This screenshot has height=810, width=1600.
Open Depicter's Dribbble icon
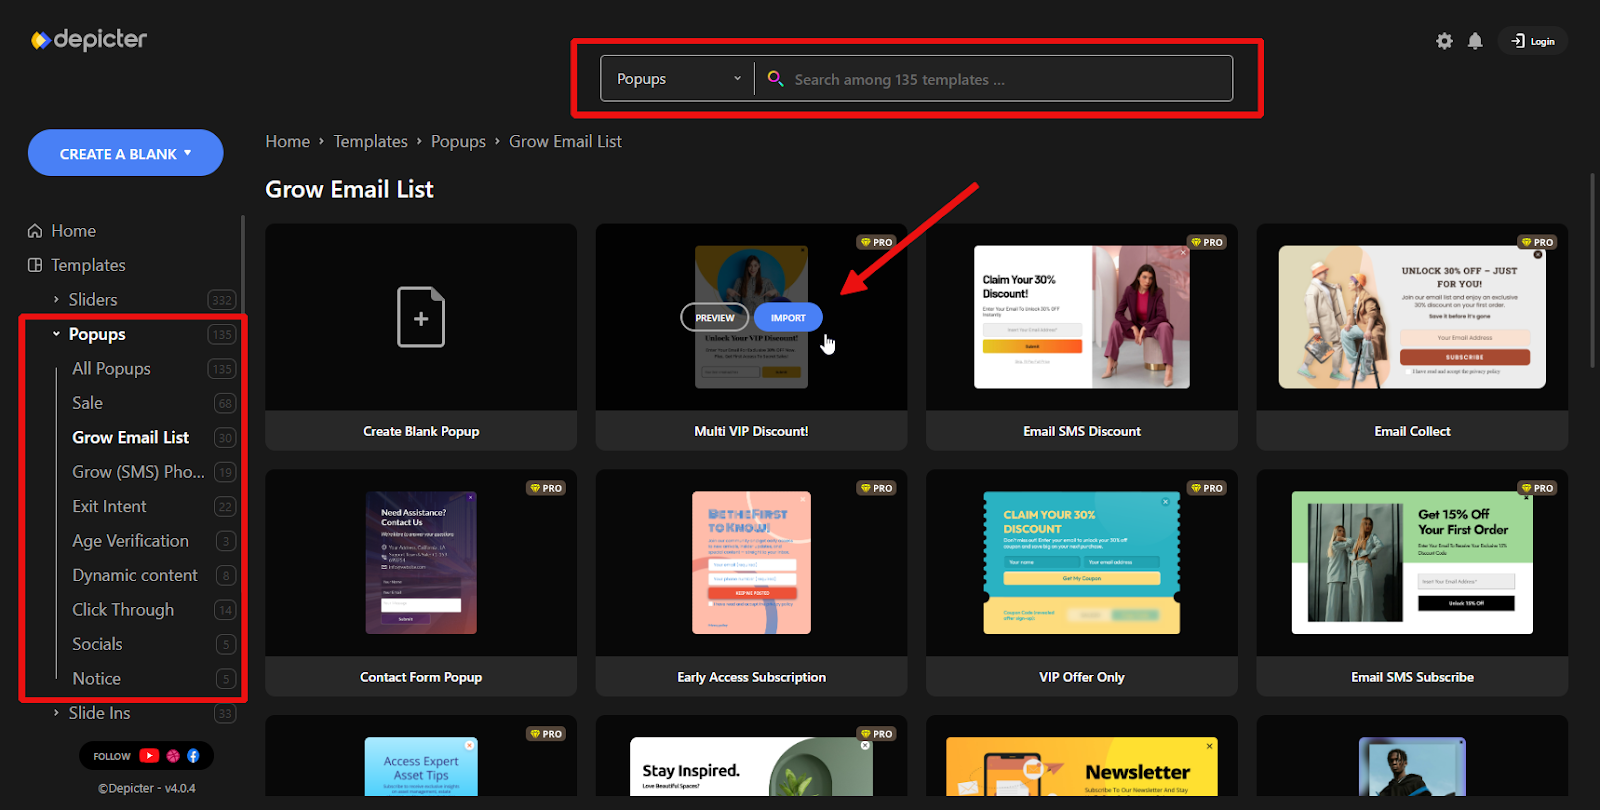(x=173, y=756)
